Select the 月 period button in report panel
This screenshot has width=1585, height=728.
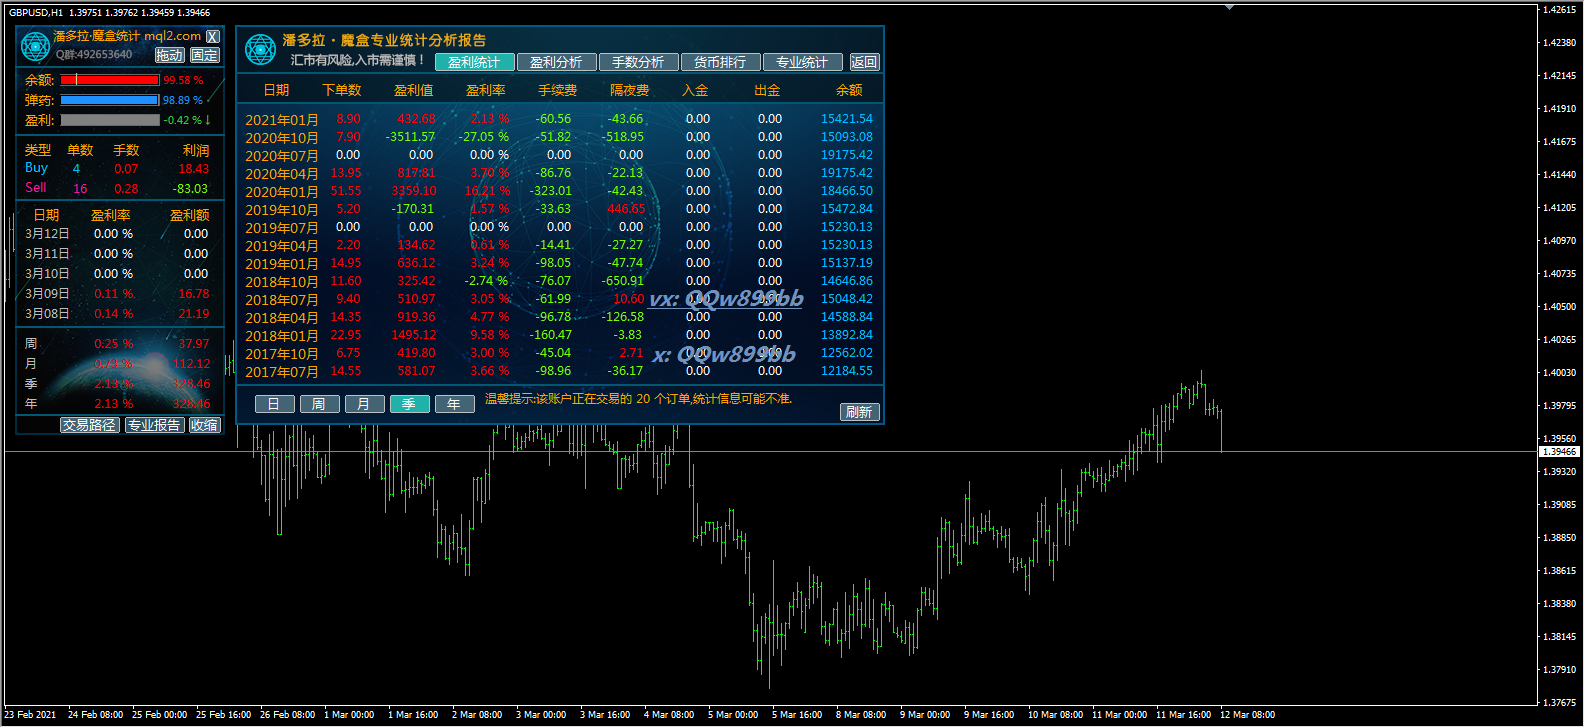tap(364, 404)
